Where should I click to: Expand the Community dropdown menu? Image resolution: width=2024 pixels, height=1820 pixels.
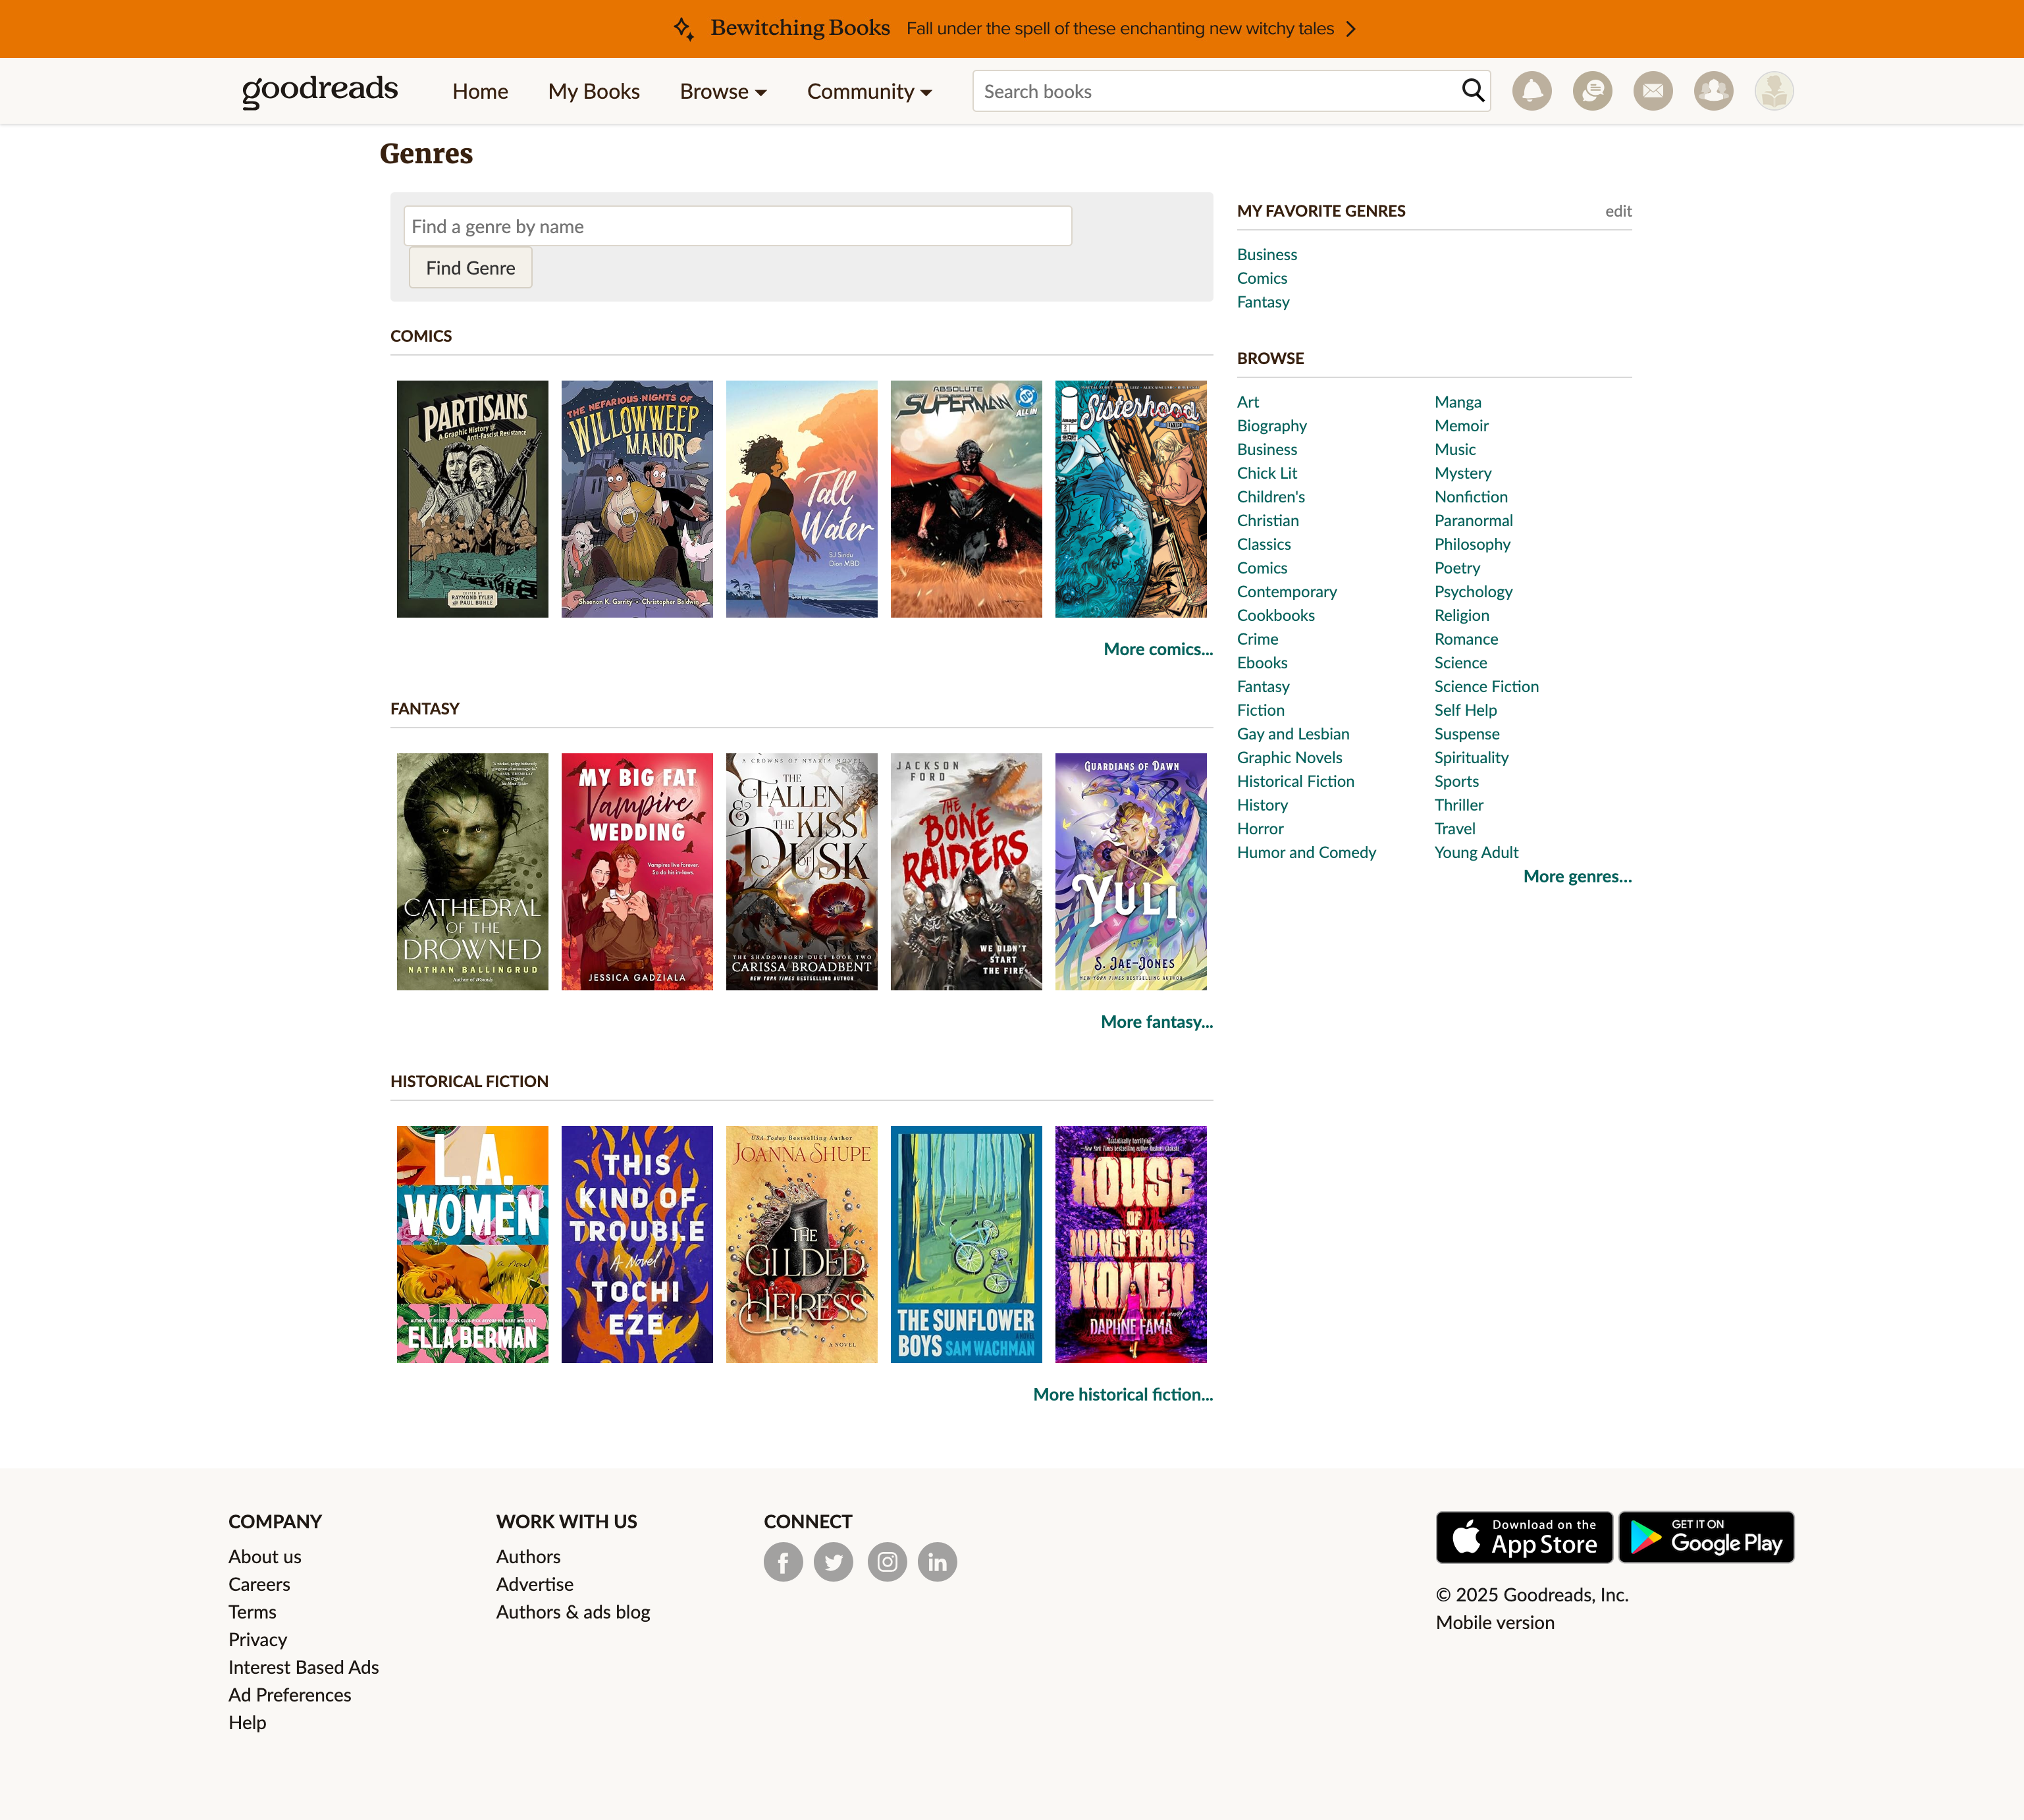869,91
